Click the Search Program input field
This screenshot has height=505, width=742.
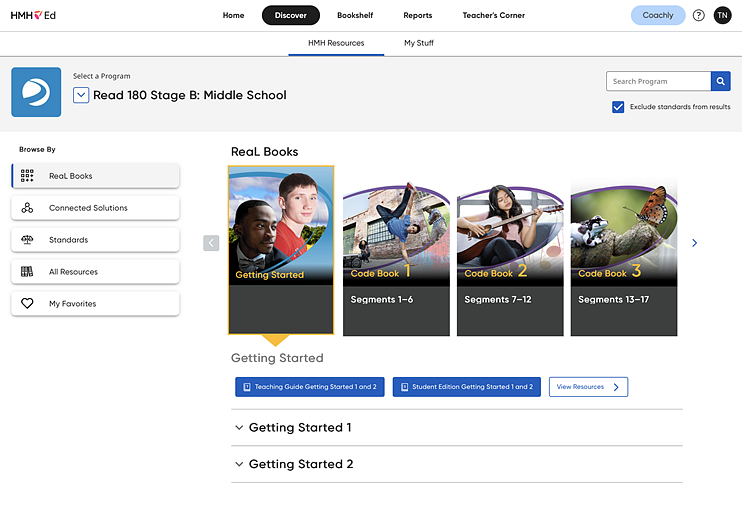coord(658,81)
